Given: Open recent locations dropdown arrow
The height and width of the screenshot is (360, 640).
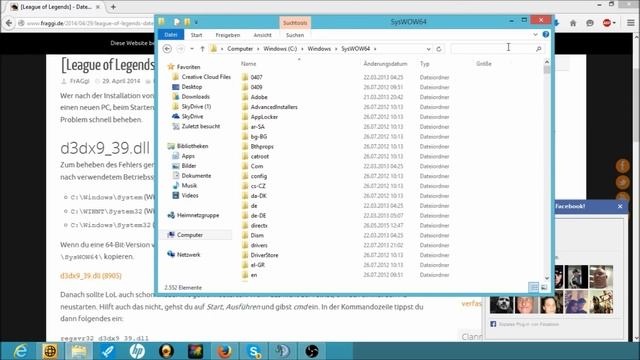Looking at the screenshot, I should coord(191,49).
